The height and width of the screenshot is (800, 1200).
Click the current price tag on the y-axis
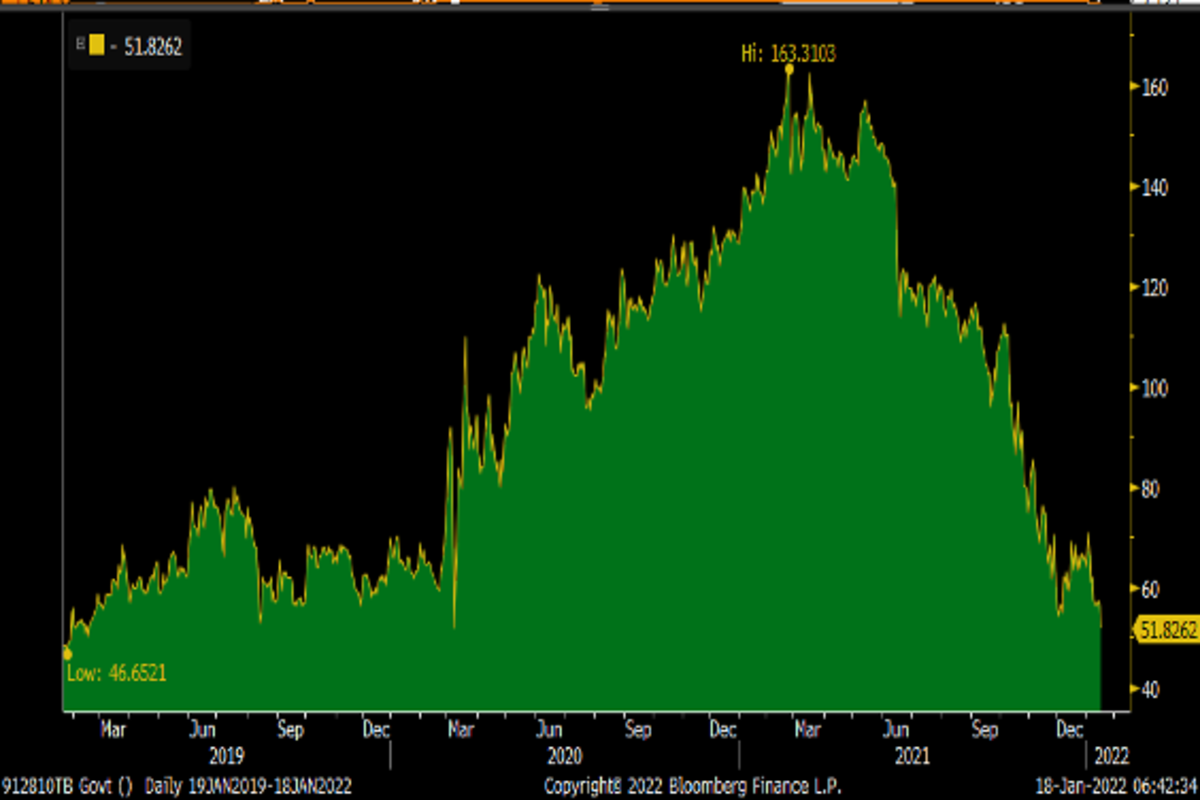point(1168,629)
